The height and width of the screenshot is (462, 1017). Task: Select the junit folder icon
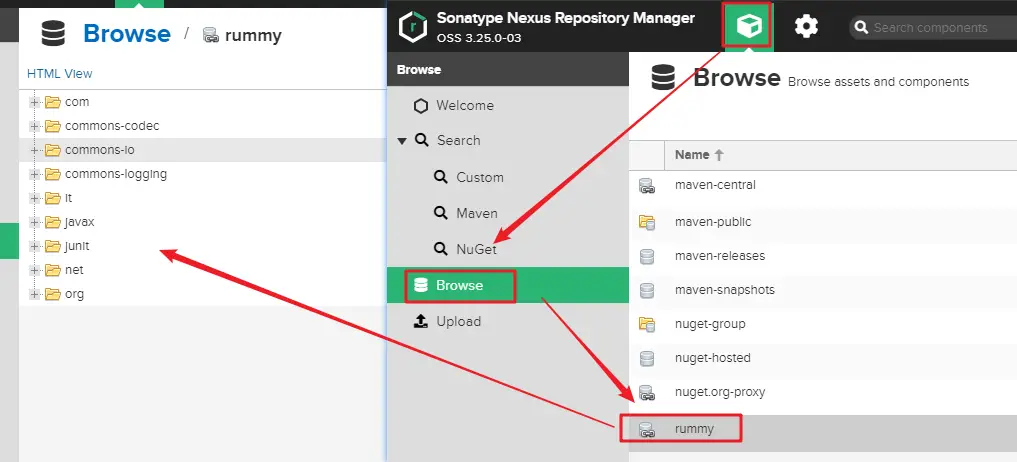pyautogui.click(x=53, y=246)
